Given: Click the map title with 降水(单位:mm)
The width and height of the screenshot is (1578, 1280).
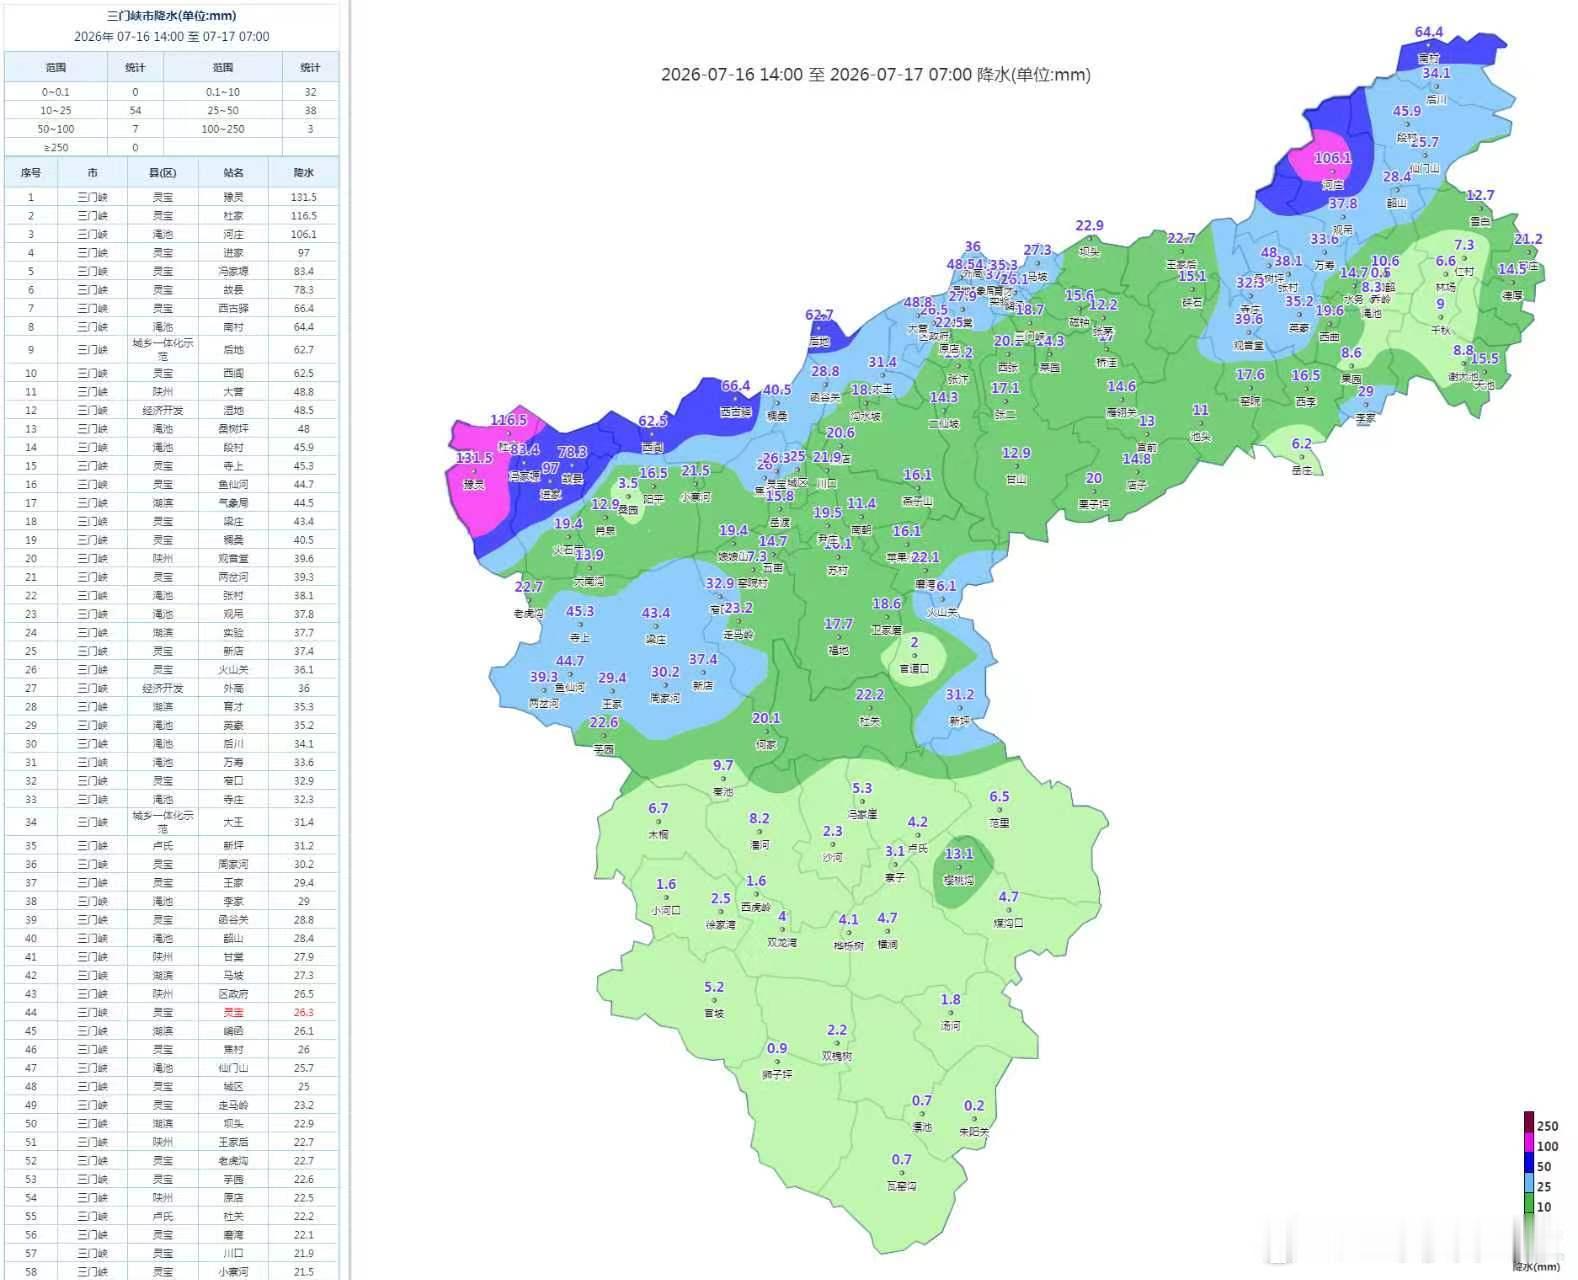Looking at the screenshot, I should point(876,74).
